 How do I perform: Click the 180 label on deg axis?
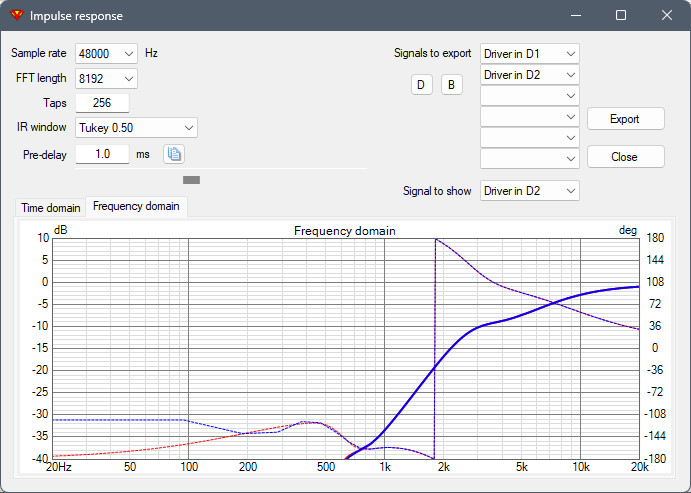pos(655,238)
